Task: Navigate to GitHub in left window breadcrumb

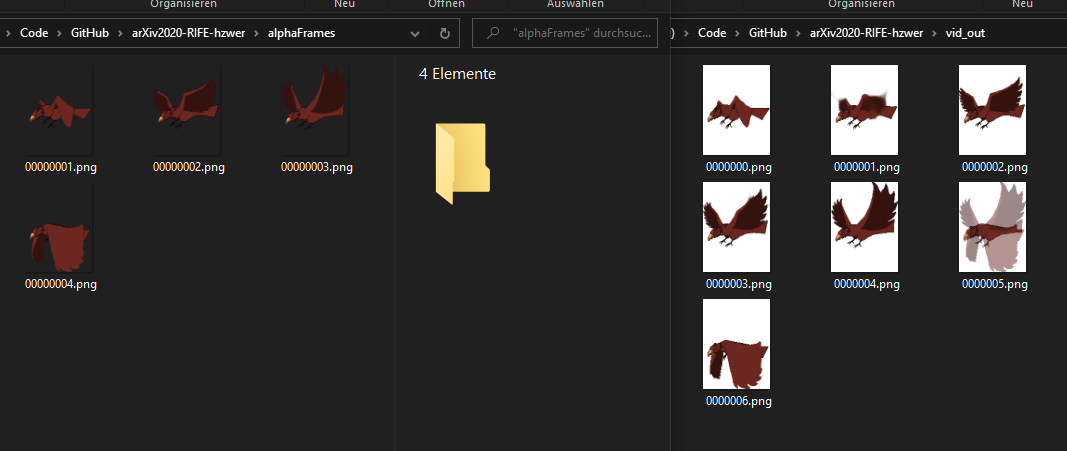Action: 90,33
